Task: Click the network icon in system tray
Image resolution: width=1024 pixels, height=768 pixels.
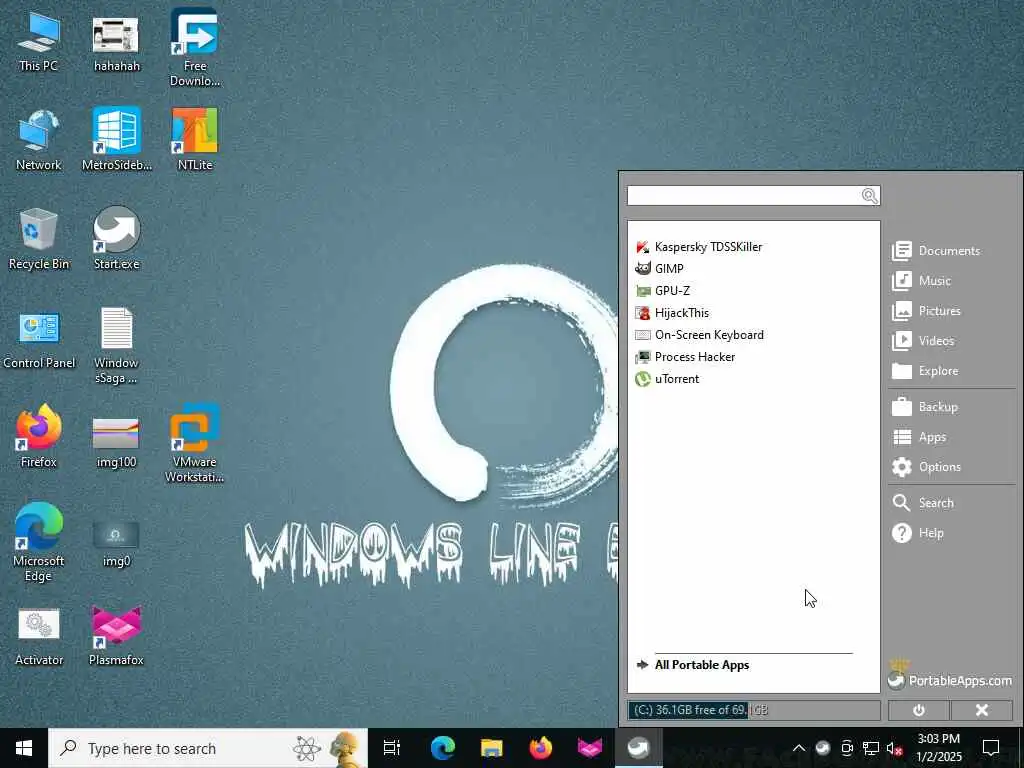Action: tap(871, 748)
